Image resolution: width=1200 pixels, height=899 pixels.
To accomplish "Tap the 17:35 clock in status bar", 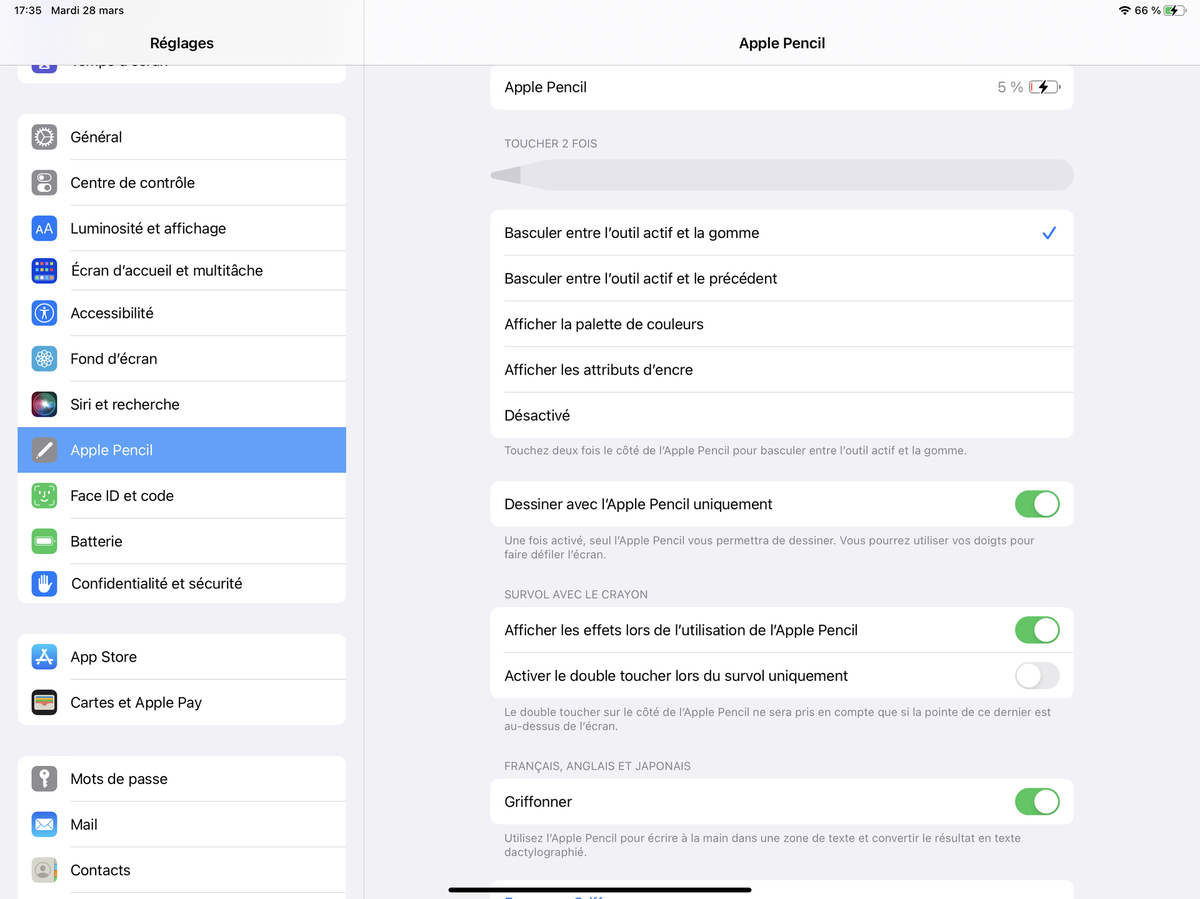I will (x=28, y=10).
